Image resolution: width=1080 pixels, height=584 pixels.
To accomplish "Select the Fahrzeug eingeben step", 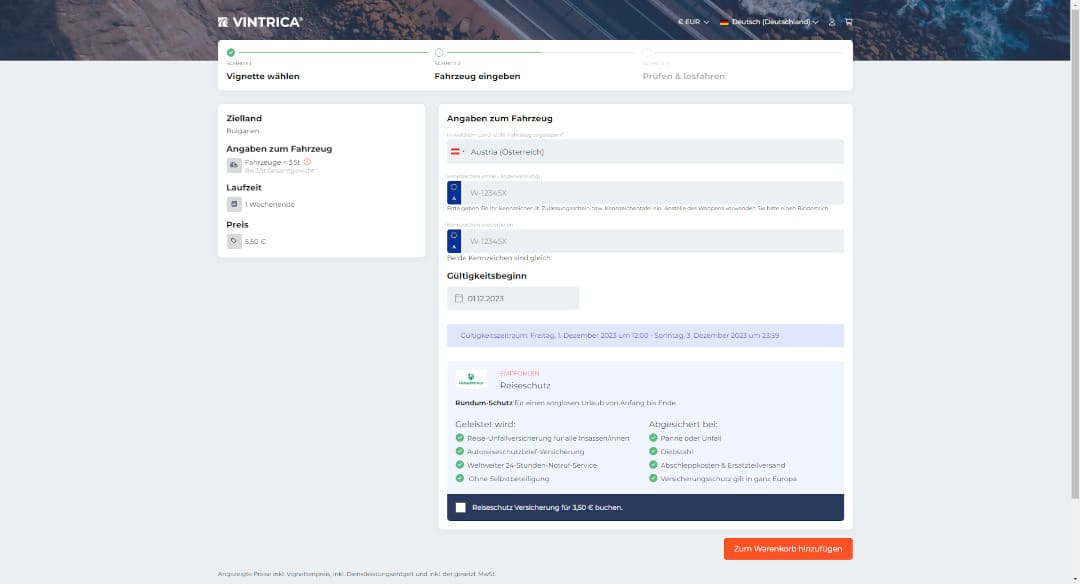I will pyautogui.click(x=477, y=76).
